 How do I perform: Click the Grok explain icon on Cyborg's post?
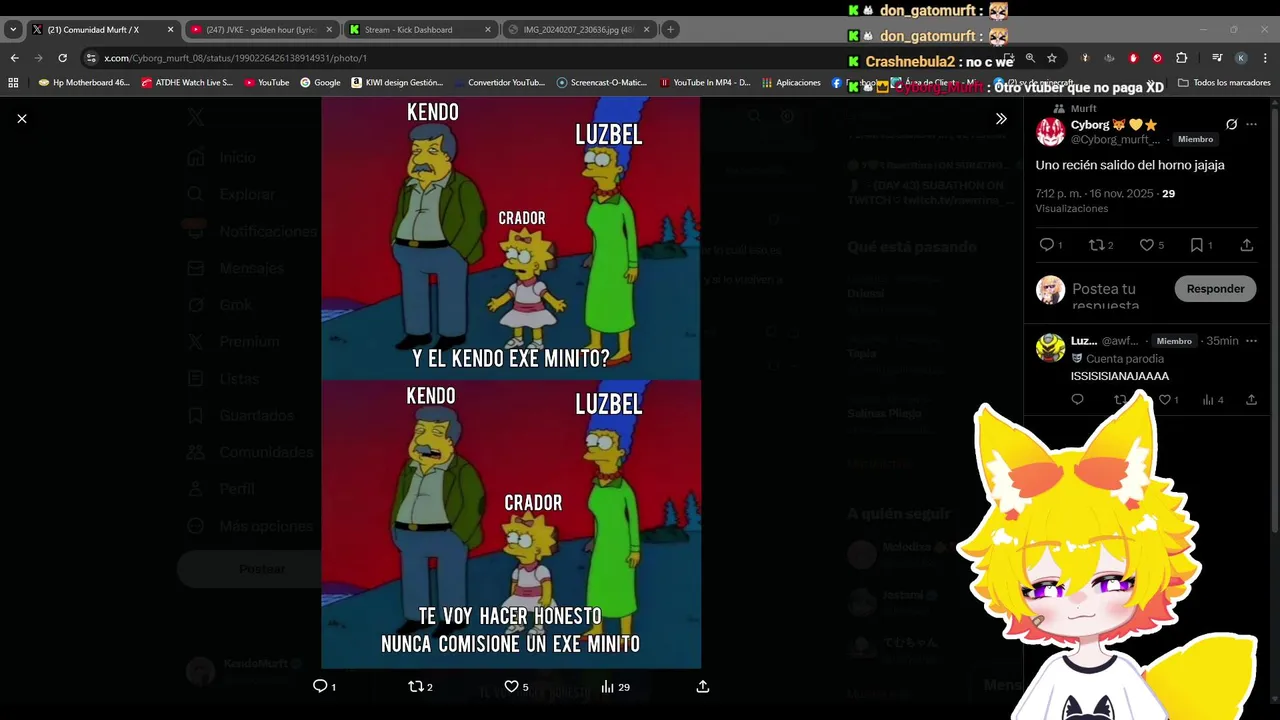tap(1231, 125)
